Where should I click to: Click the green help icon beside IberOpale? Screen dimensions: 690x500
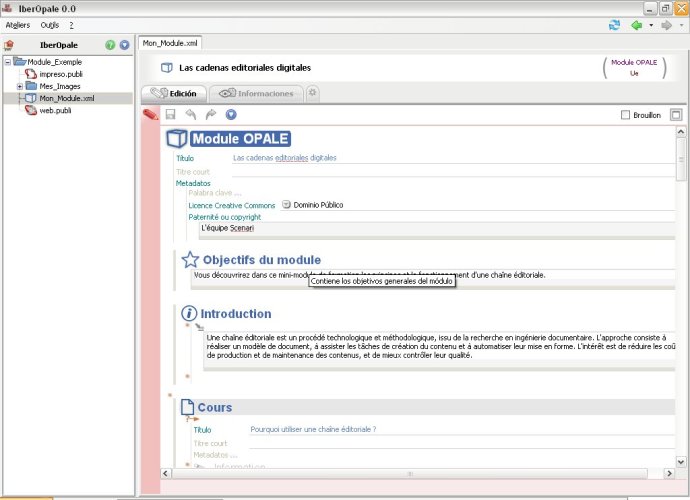(x=110, y=45)
